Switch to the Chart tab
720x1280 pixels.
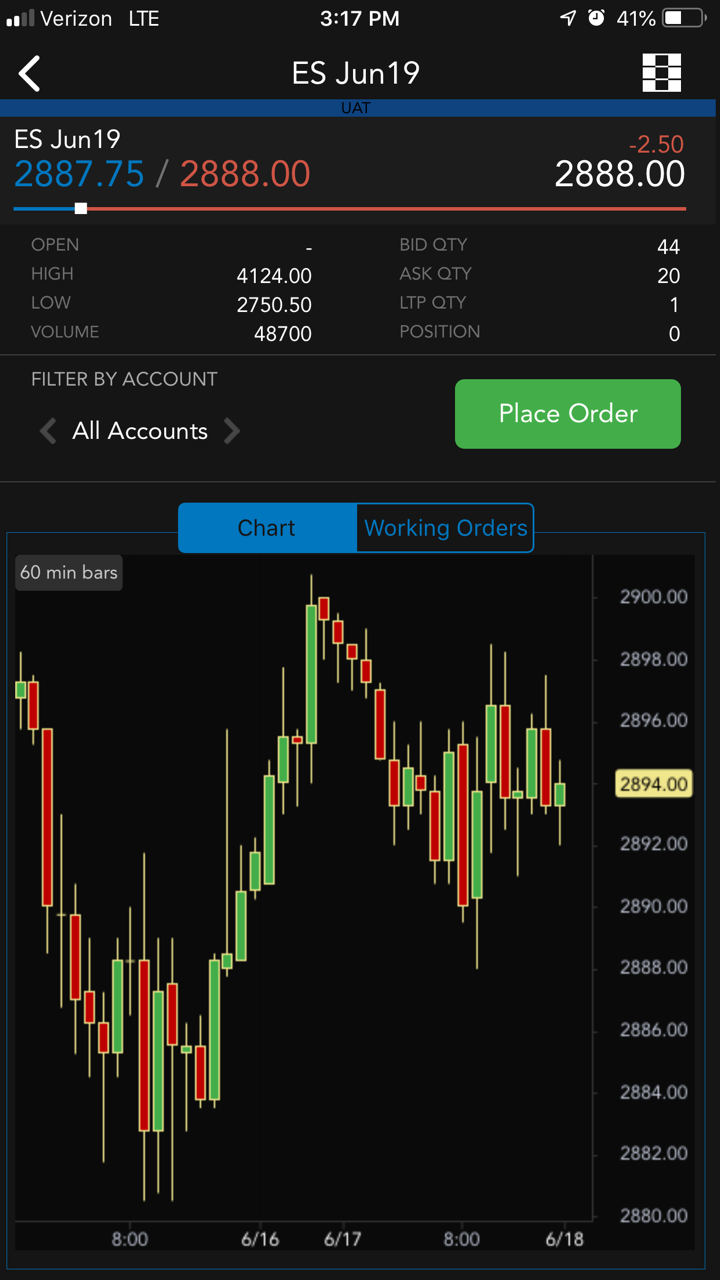tap(267, 528)
